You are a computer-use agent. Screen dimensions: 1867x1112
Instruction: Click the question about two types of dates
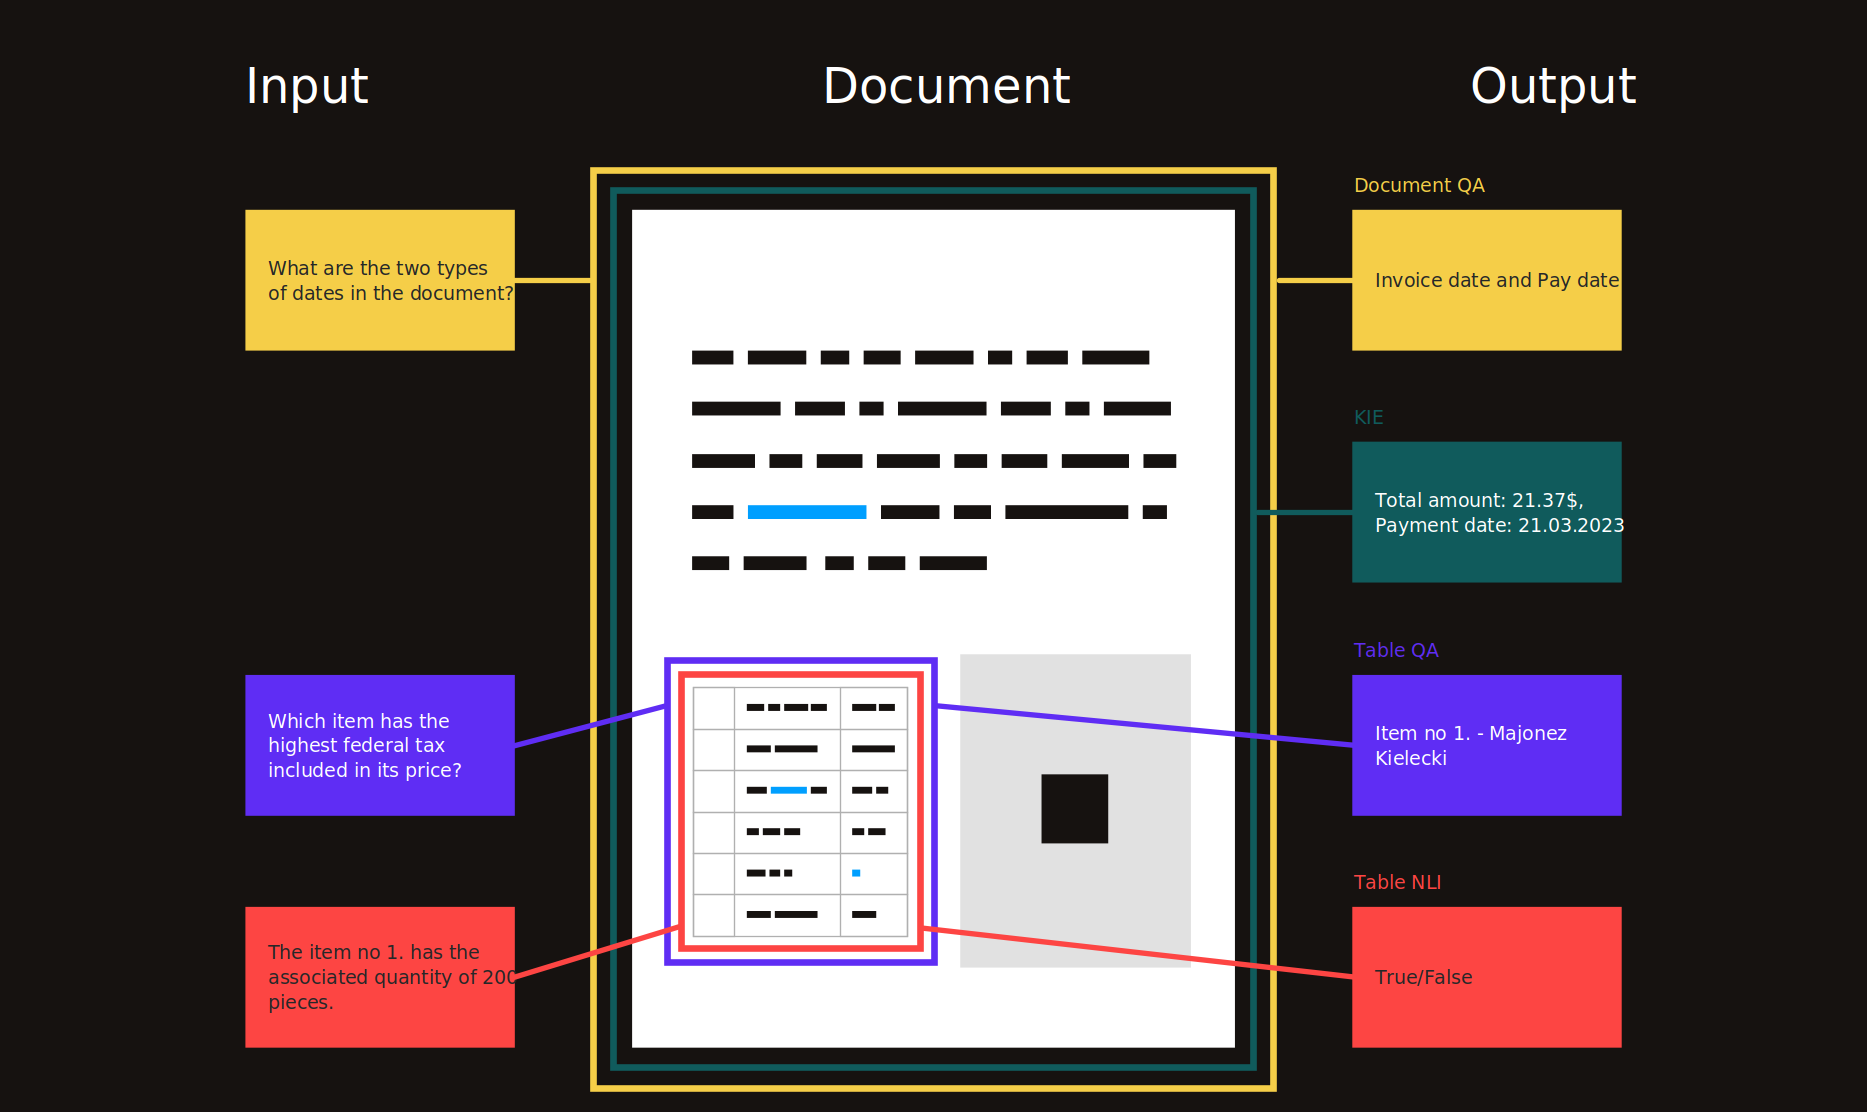[379, 280]
